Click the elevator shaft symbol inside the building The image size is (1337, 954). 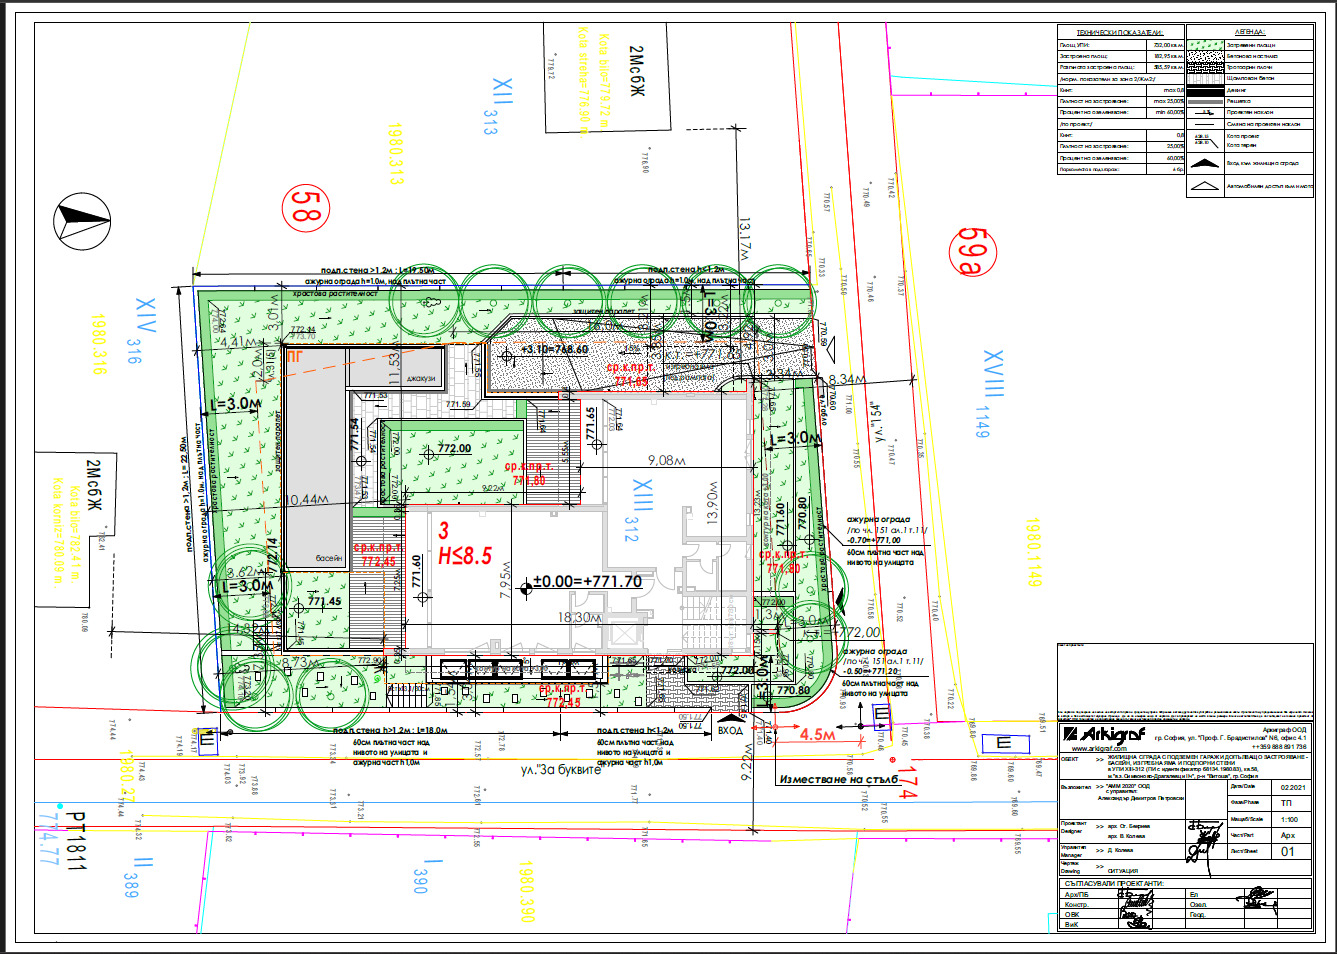click(625, 637)
